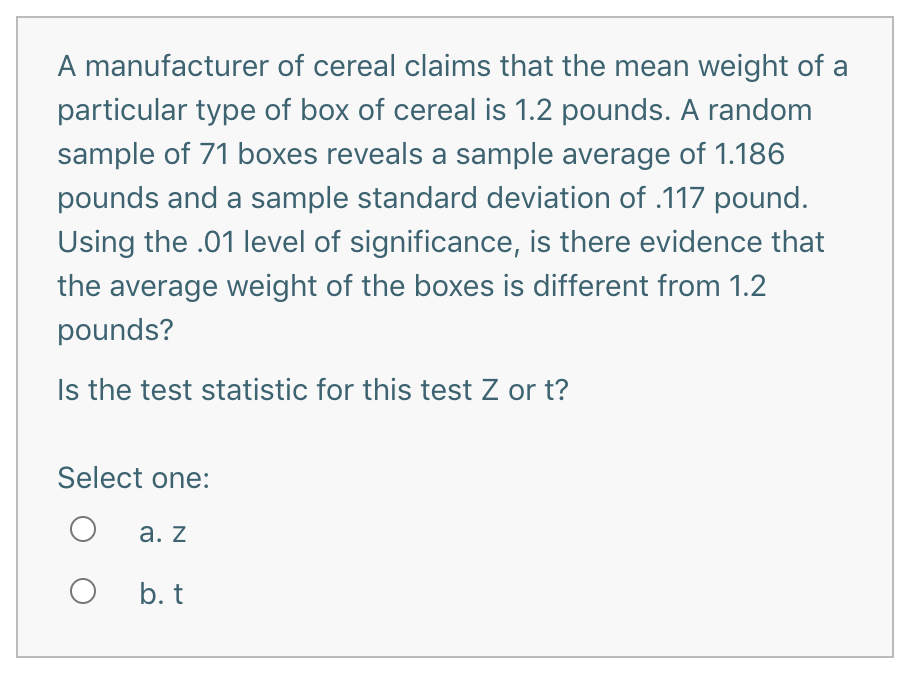Screen dimensions: 916x678
Task: Select radio button for answer b. t
Action: 83,592
